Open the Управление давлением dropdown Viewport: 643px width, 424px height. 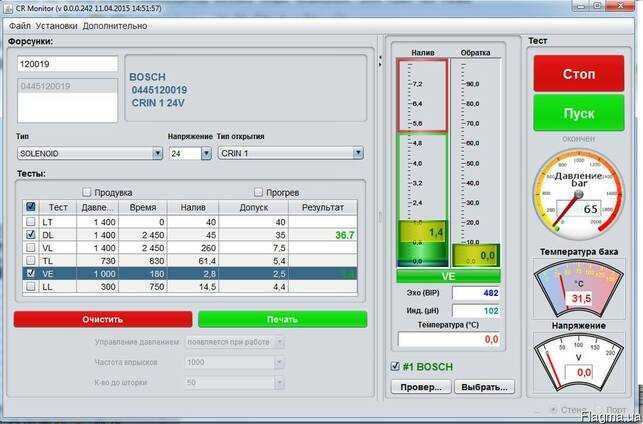click(235, 342)
